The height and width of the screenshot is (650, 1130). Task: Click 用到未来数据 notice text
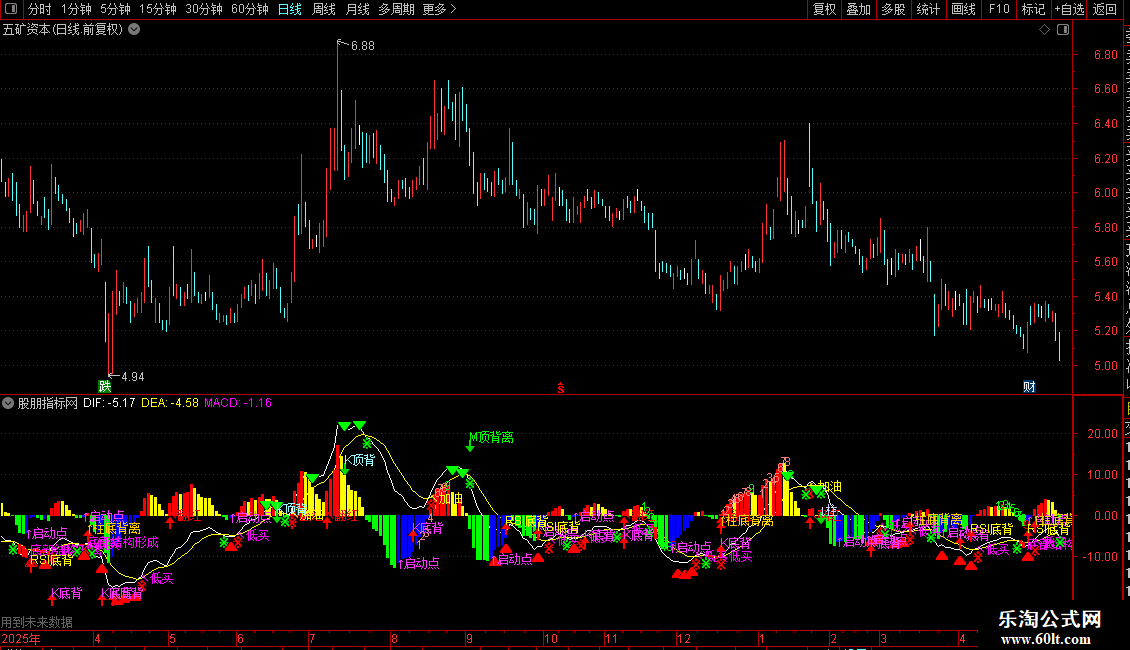37,622
